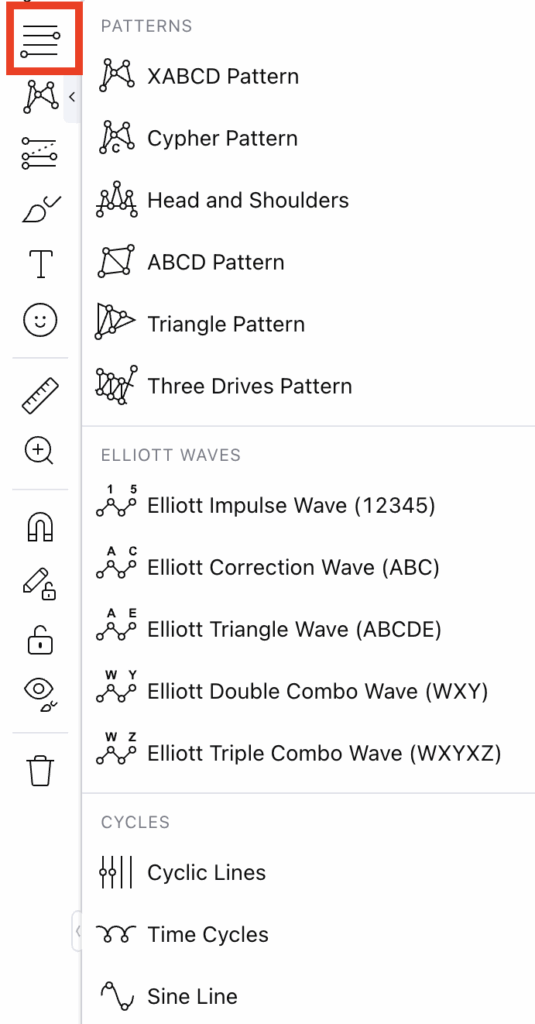Toggle hide all drawings eye icon
Viewport: 535px width, 1024px height.
tap(41, 694)
